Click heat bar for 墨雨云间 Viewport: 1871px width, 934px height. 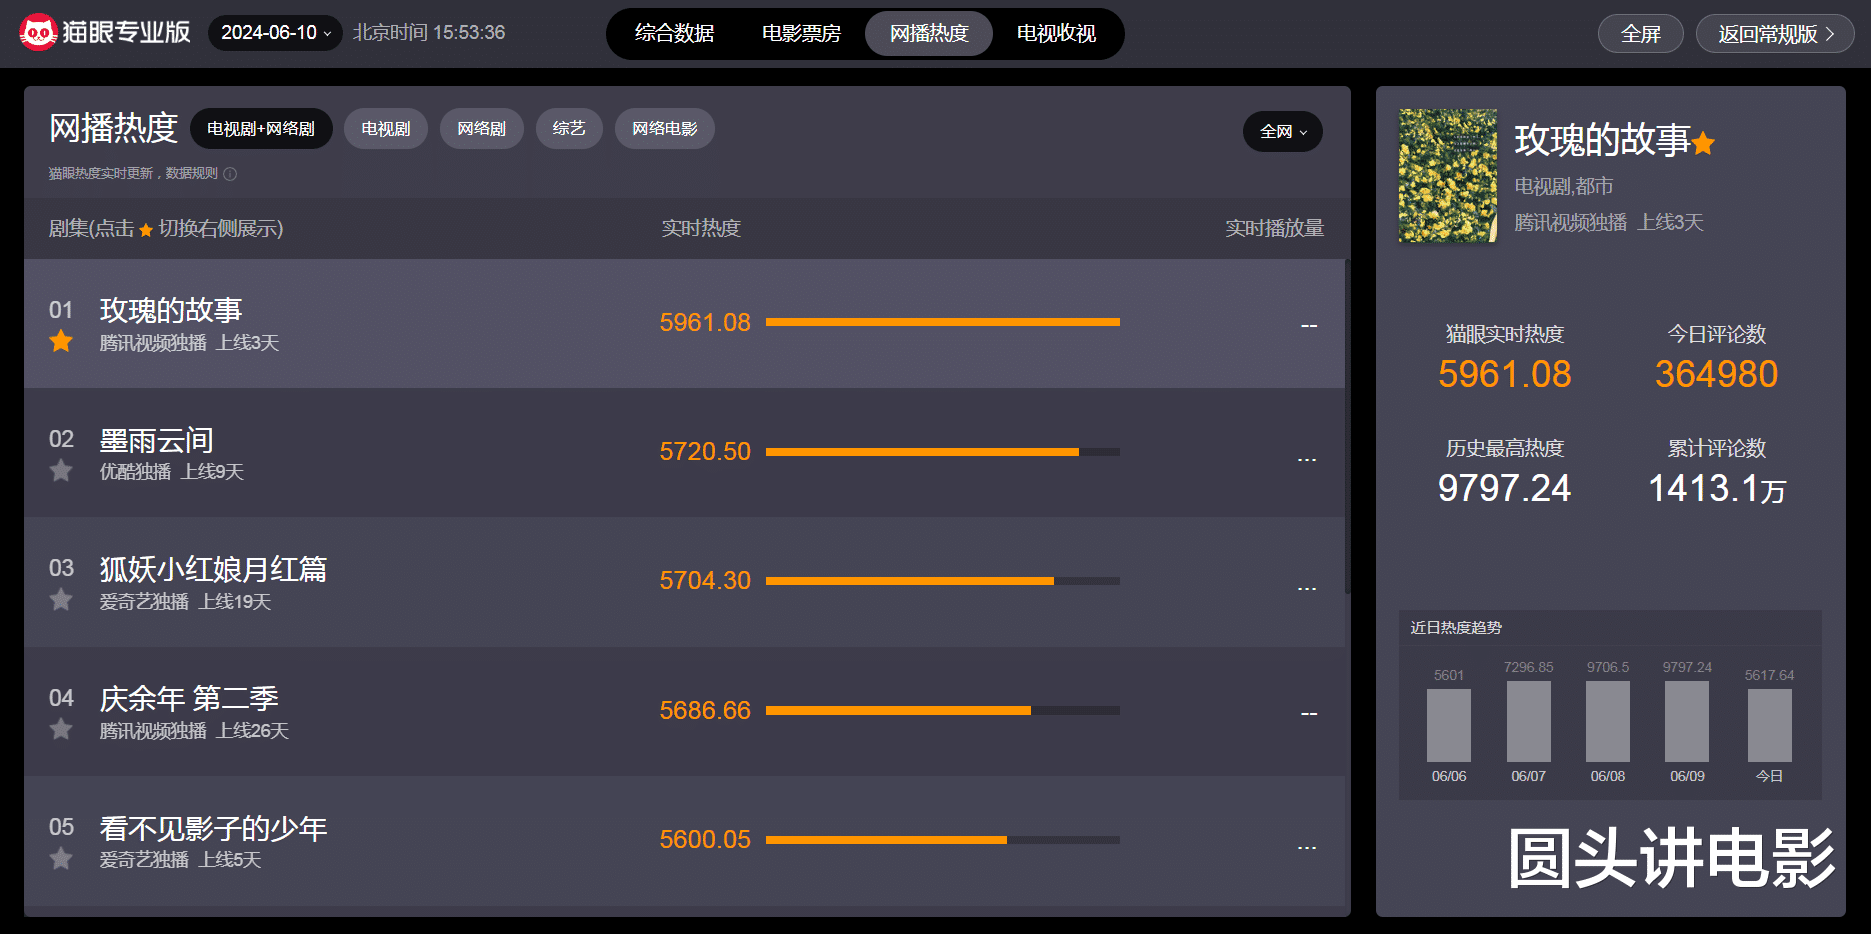click(943, 452)
